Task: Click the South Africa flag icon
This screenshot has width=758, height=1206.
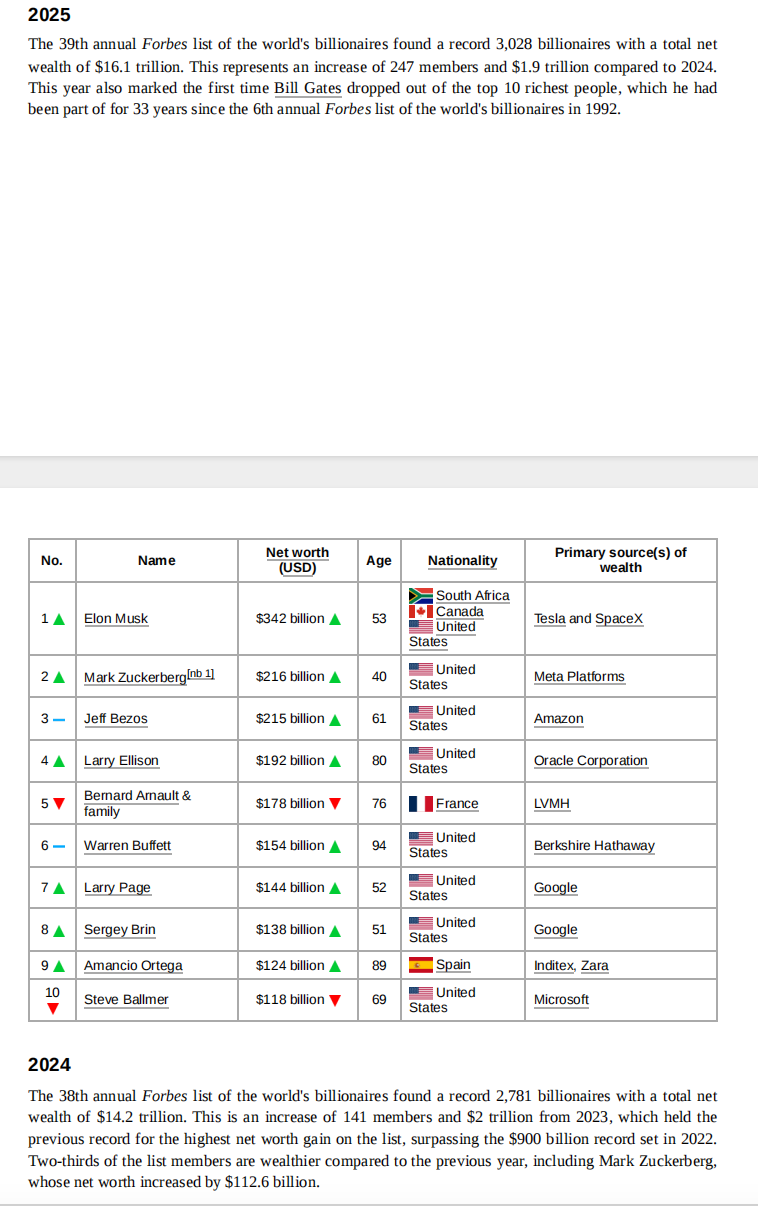Action: [x=421, y=595]
